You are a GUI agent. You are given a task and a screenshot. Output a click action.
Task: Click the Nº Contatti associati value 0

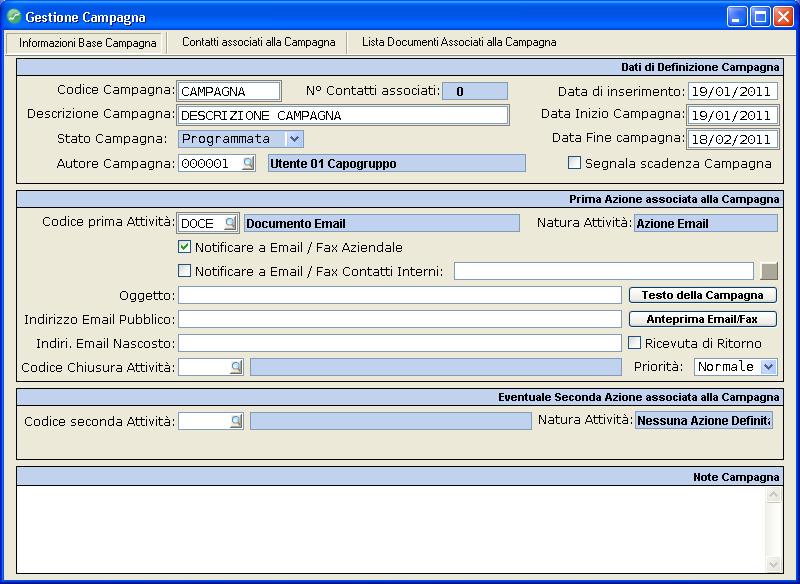pos(474,91)
